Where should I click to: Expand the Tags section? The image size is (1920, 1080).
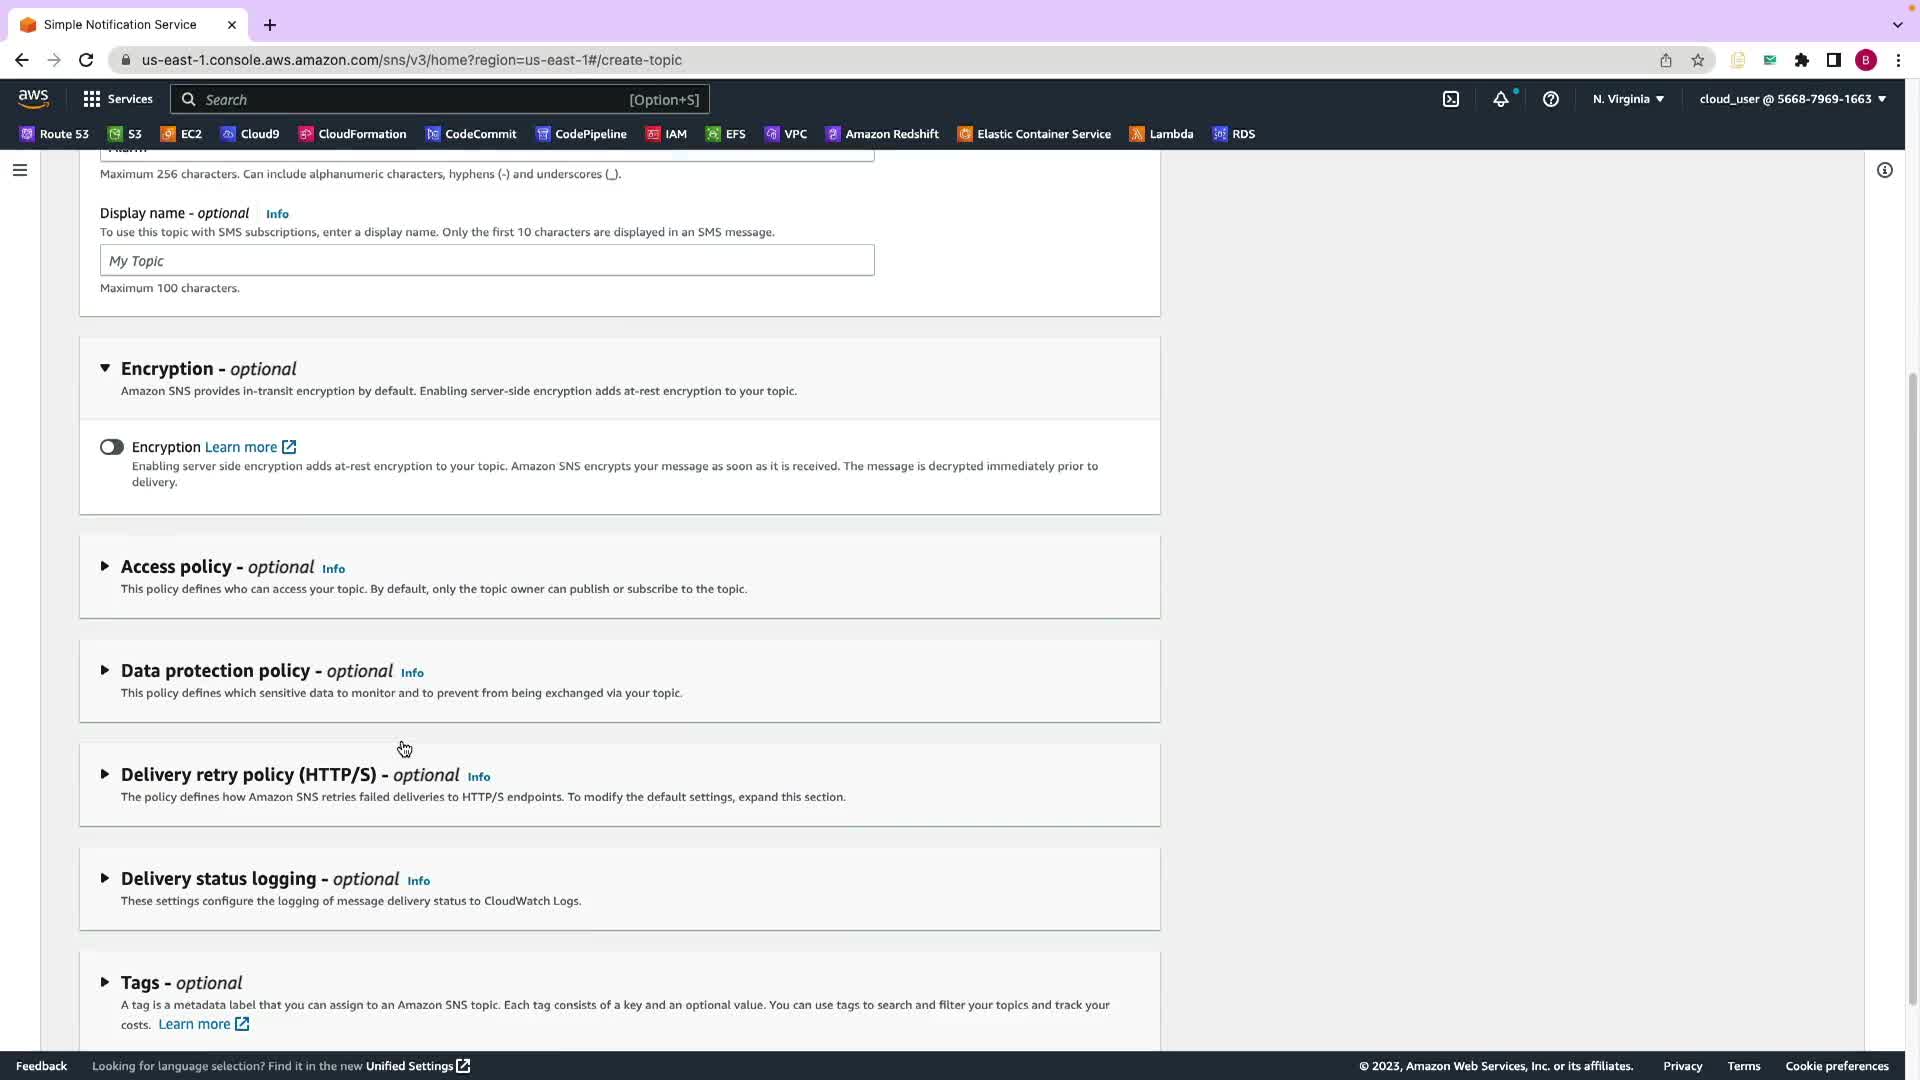tap(105, 983)
